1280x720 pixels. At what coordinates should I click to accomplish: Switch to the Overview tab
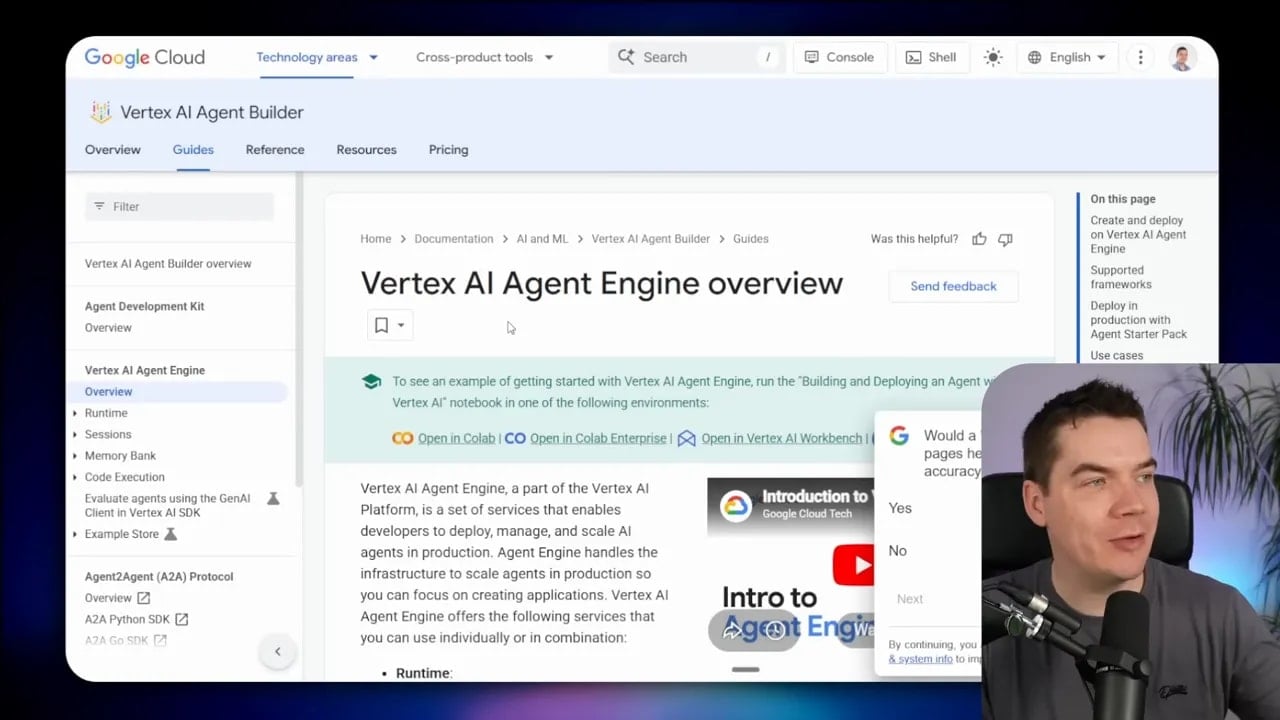click(x=113, y=150)
